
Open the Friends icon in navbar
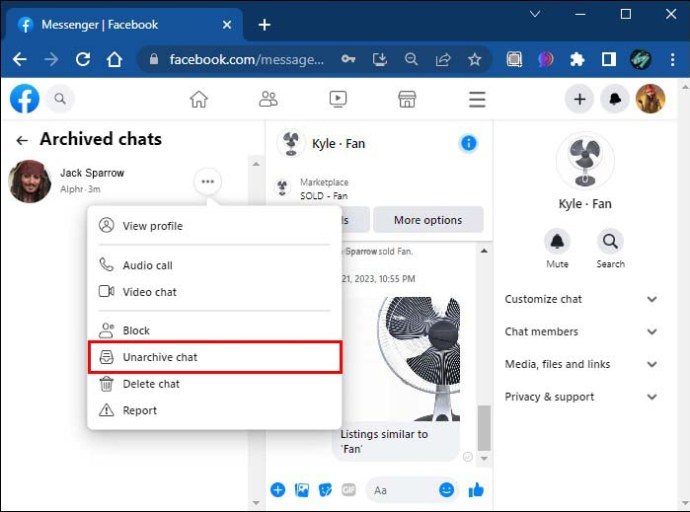(x=268, y=99)
